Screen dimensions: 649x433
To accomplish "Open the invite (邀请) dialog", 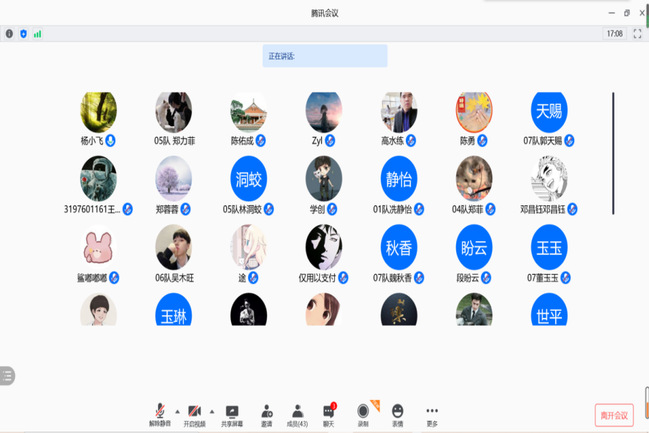I will tap(267, 412).
